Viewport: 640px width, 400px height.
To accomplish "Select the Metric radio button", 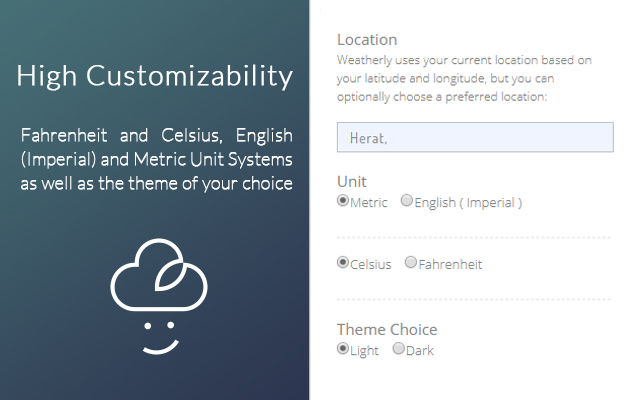I will pyautogui.click(x=343, y=201).
